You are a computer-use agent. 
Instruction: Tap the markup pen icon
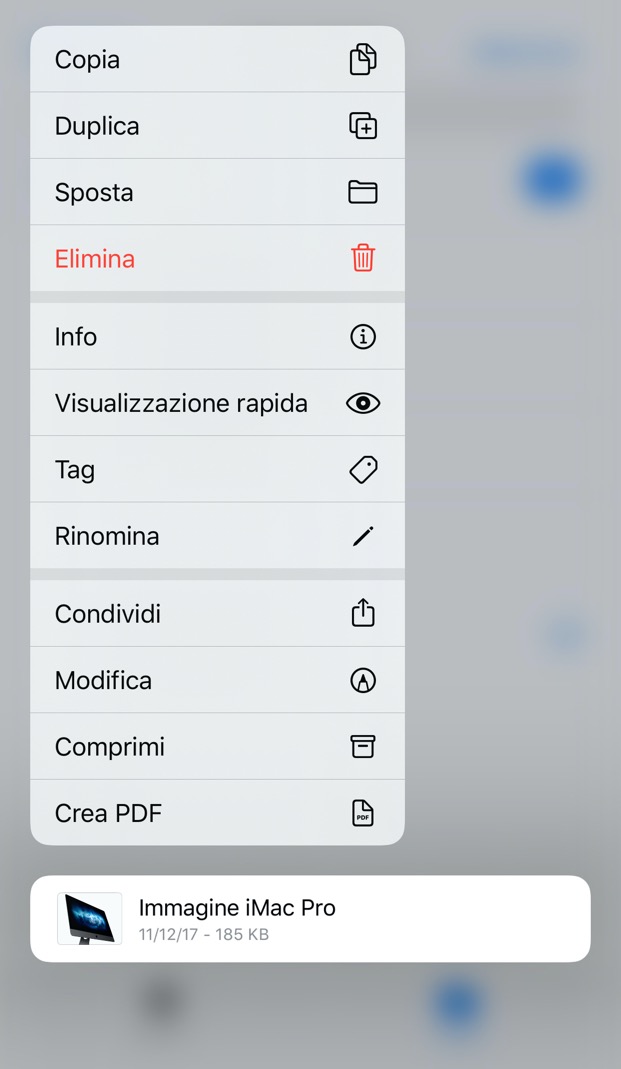click(363, 680)
